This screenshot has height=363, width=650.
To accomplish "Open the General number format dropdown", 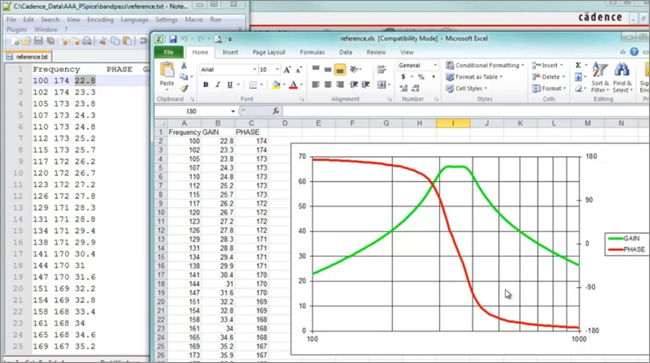I will pos(435,65).
